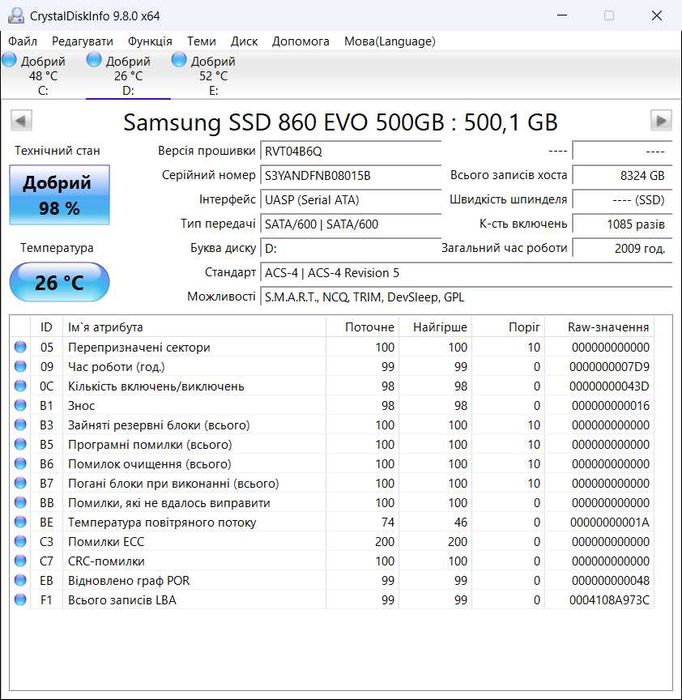This screenshot has height=700, width=682.
Task: Click power on hours value 2009 год.
Action: coord(622,248)
